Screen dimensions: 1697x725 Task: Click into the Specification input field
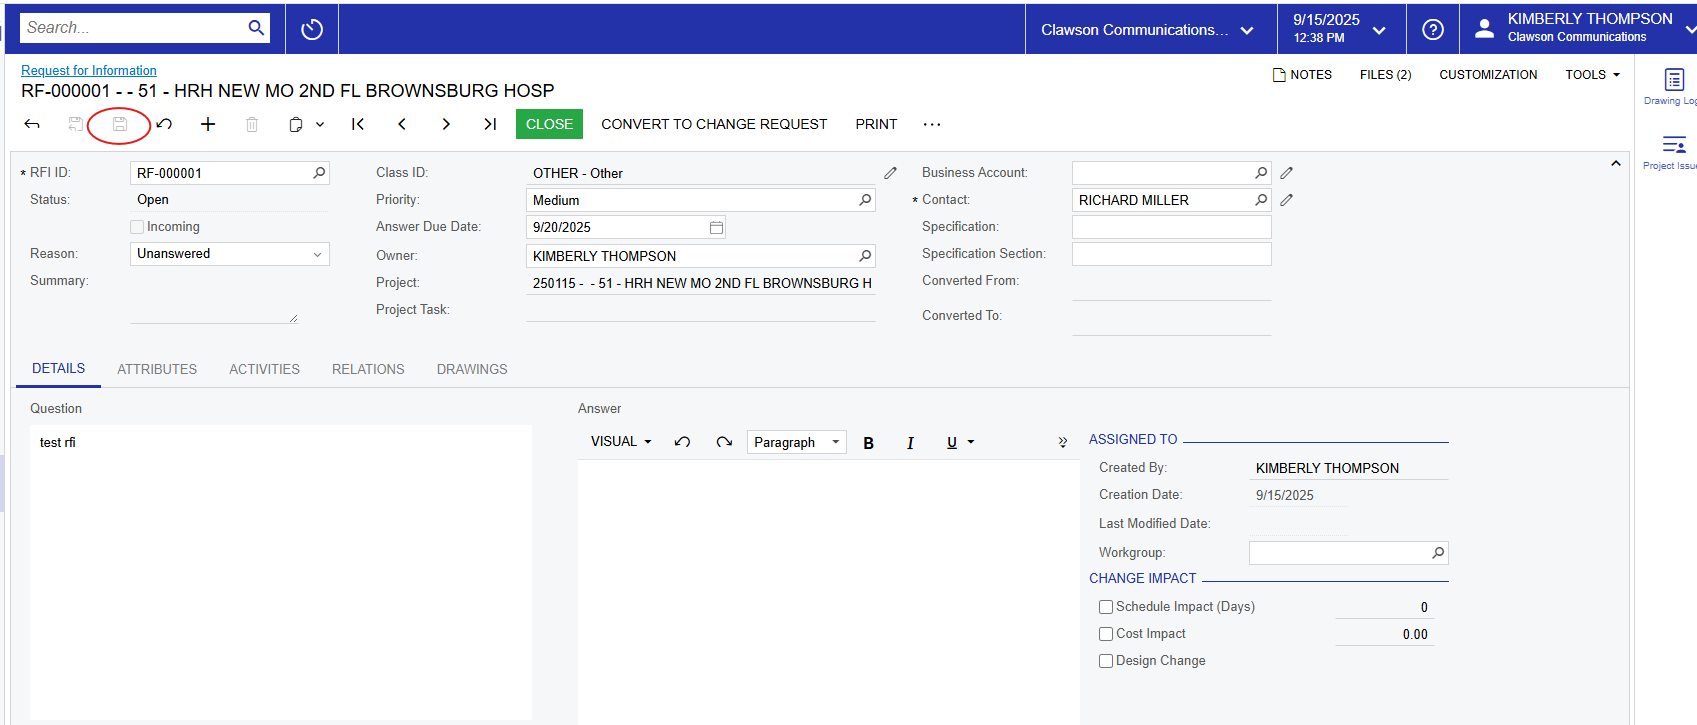click(1171, 227)
